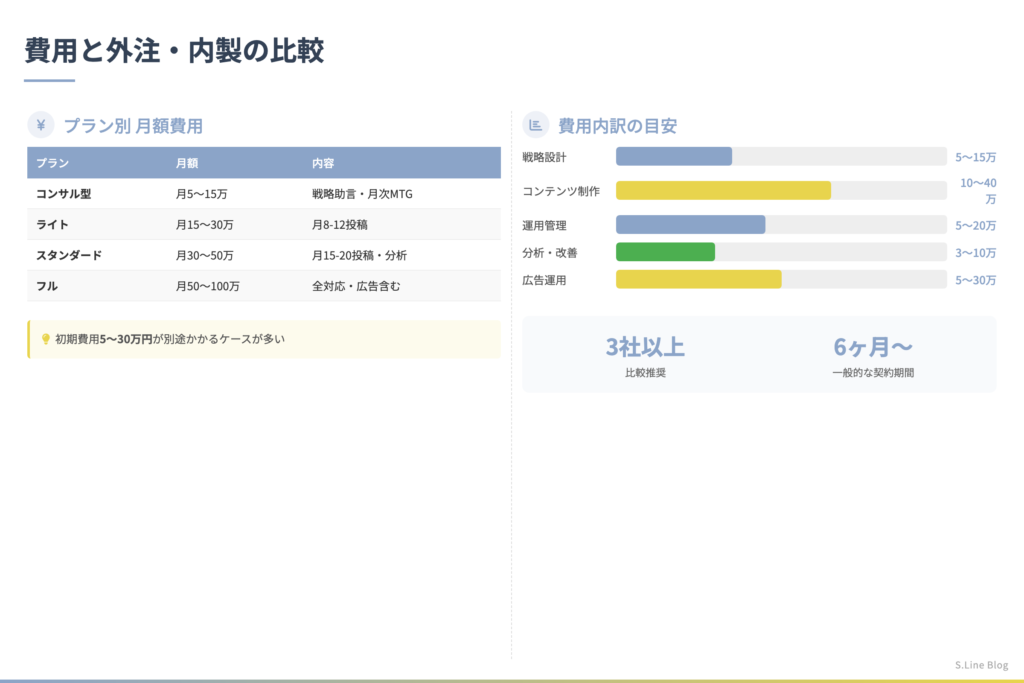Click the 6ヶ月〜 statistic
Image resolution: width=1024 pixels, height=683 pixels.
[872, 347]
